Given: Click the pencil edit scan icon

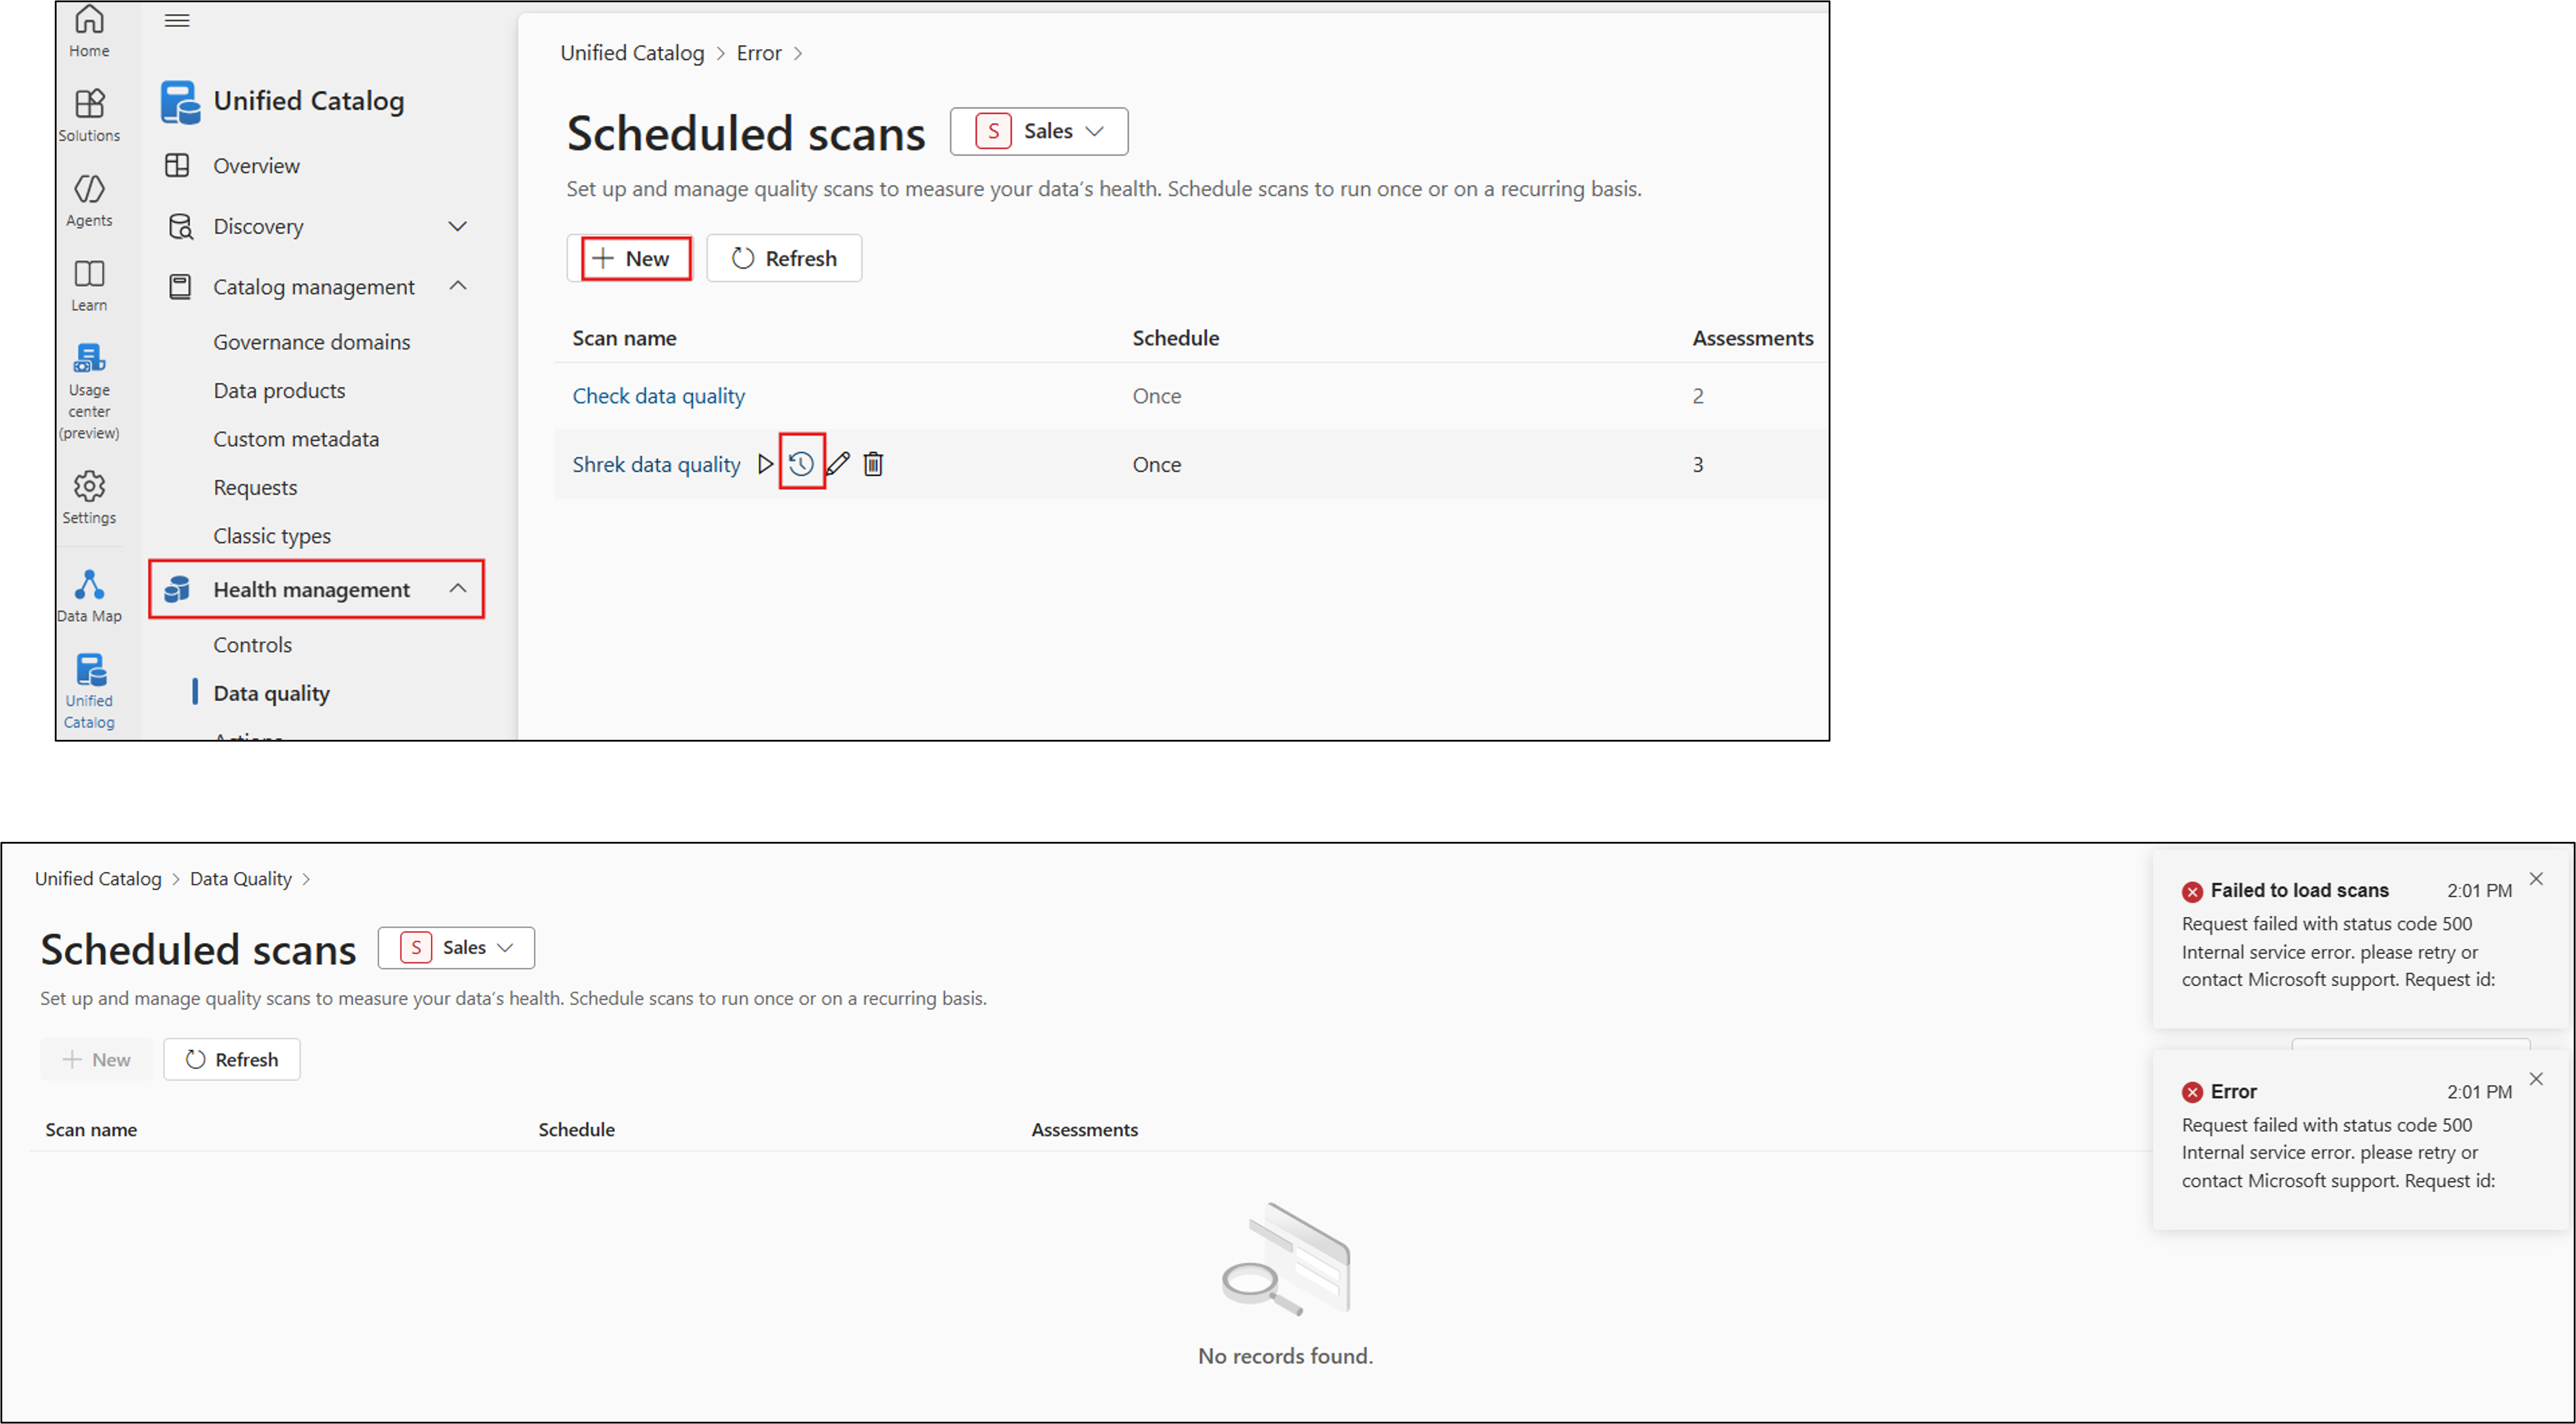Looking at the screenshot, I should [x=838, y=464].
